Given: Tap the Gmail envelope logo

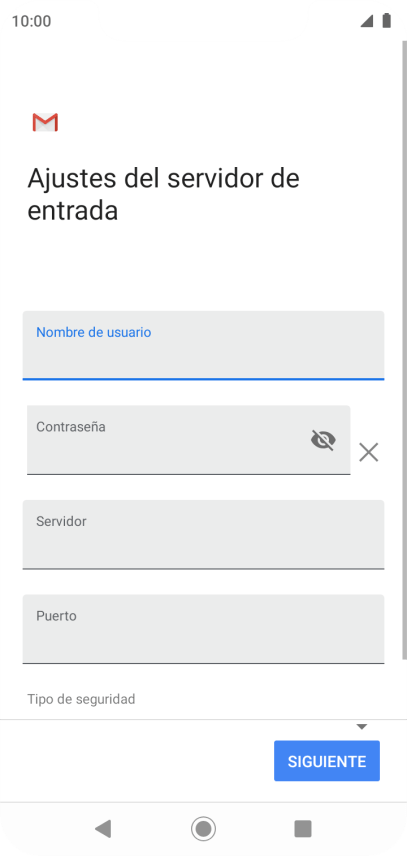Looking at the screenshot, I should click(x=45, y=122).
